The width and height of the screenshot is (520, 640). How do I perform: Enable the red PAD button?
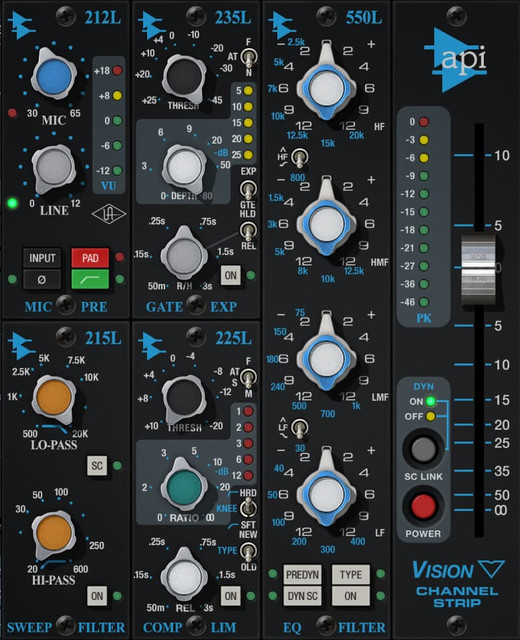click(90, 258)
